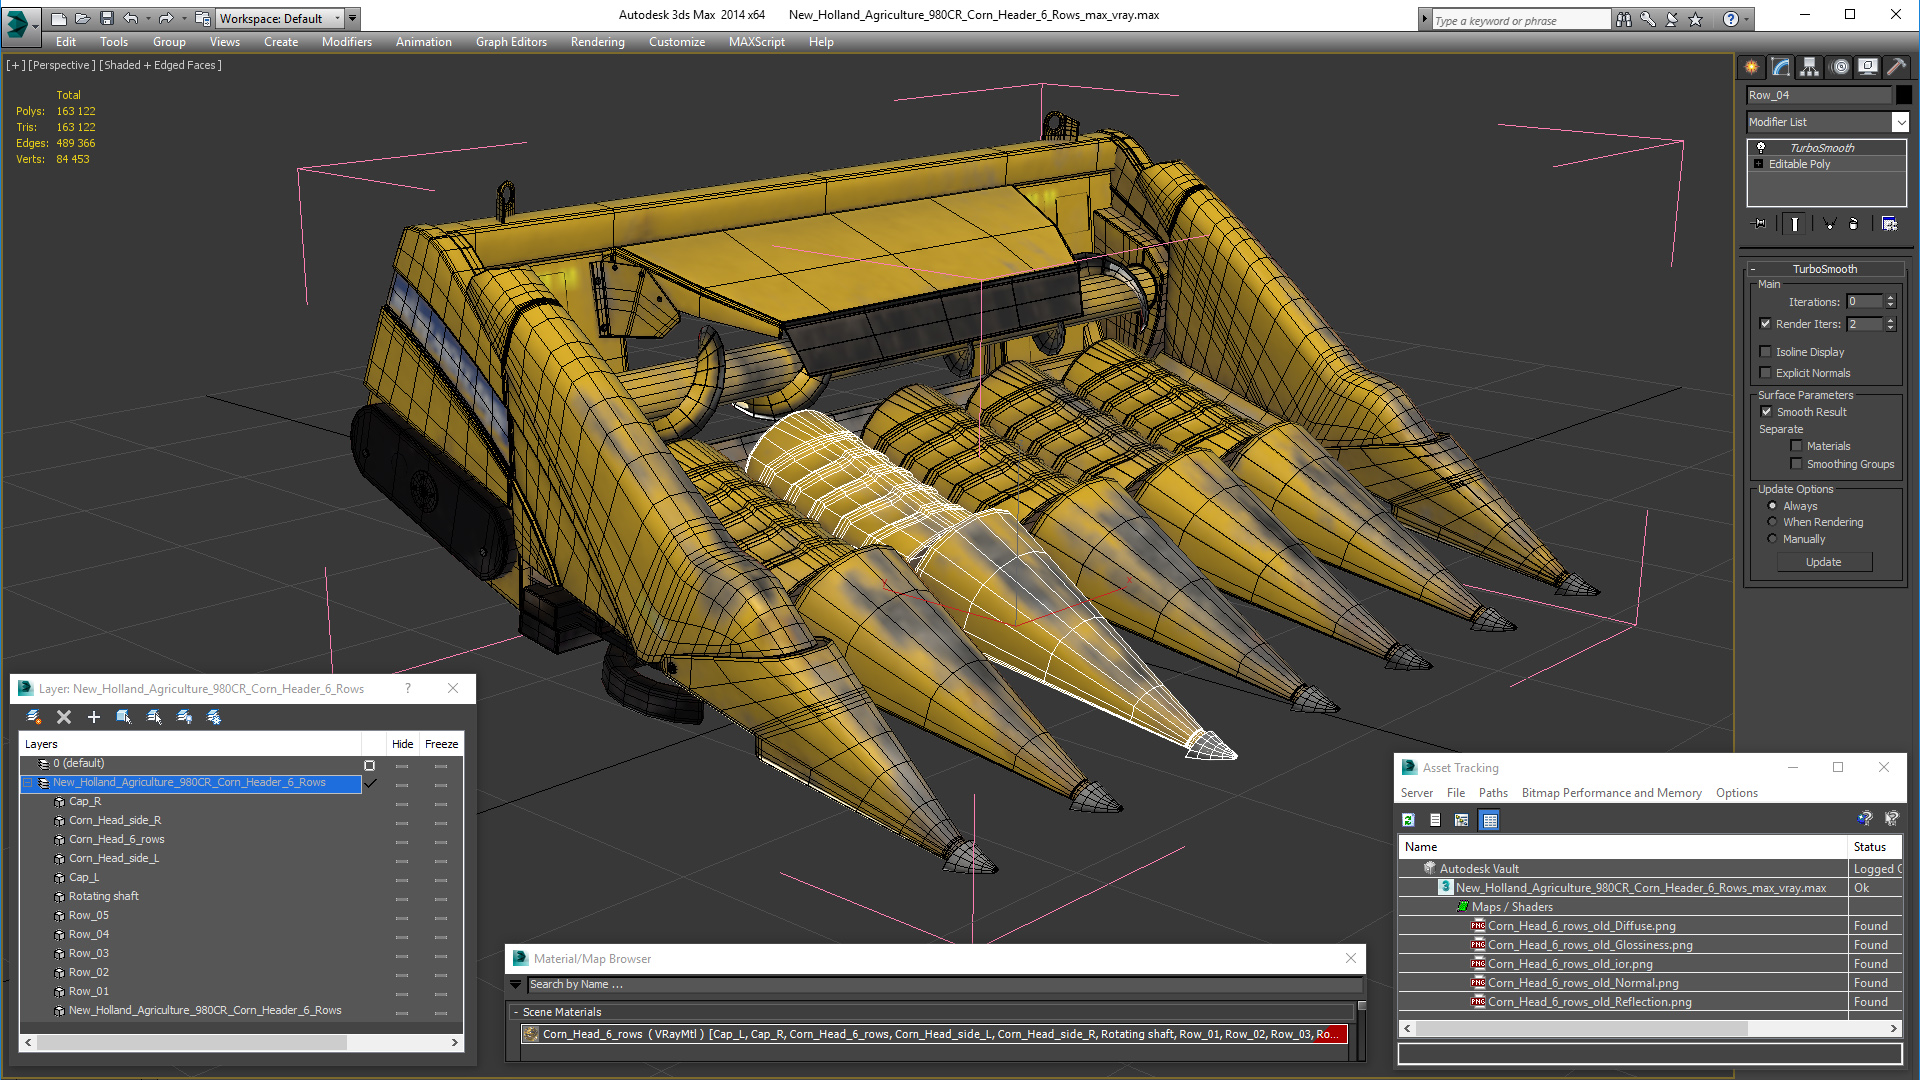Click the Hide column header

coord(402,744)
